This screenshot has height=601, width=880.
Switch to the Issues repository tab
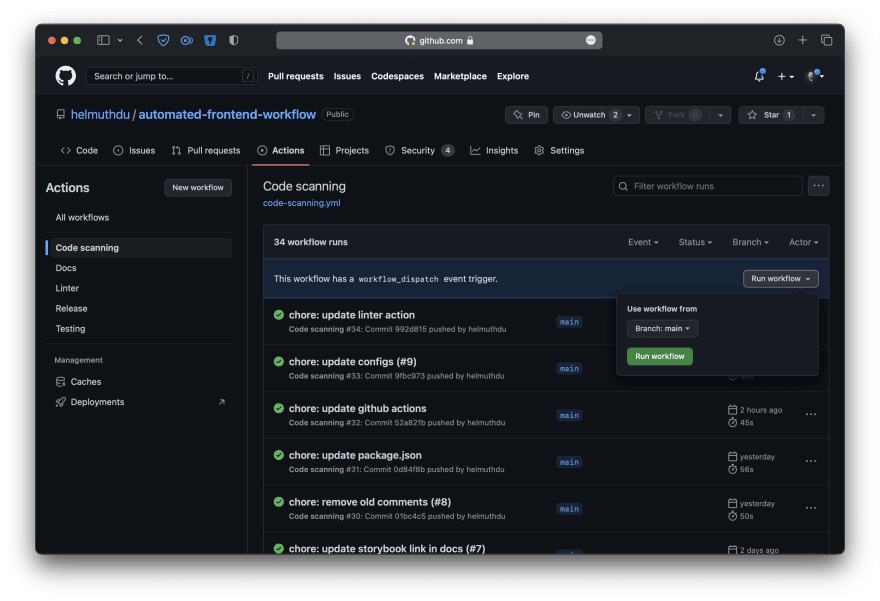(x=134, y=150)
